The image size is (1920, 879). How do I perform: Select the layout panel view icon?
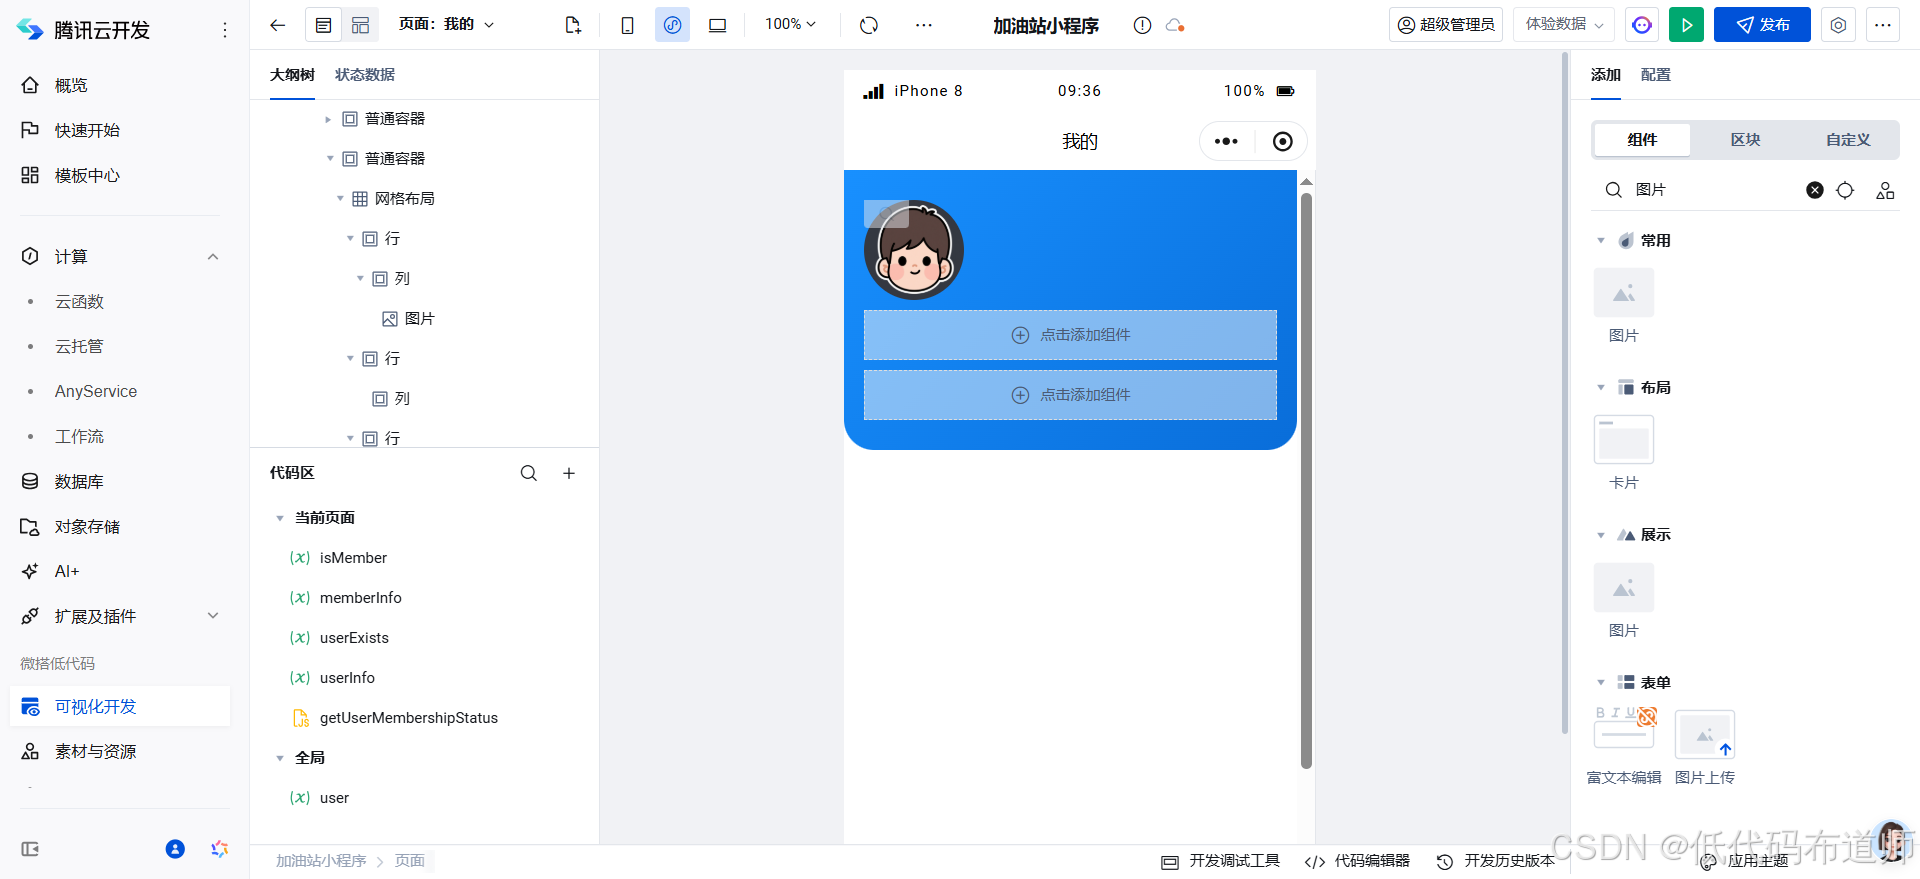[x=360, y=25]
